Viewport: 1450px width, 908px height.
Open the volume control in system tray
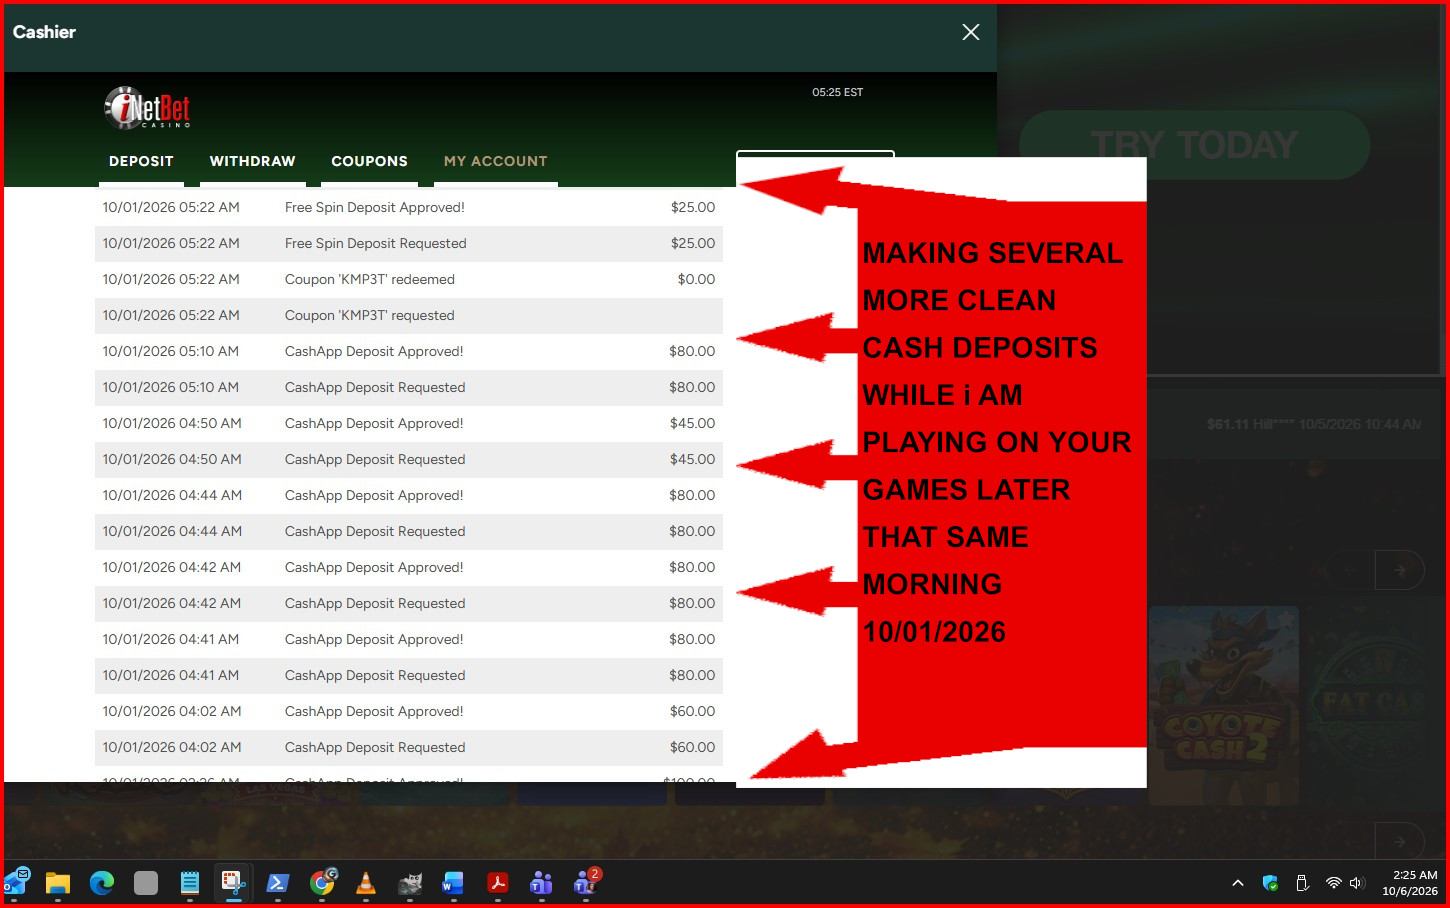tap(1357, 883)
